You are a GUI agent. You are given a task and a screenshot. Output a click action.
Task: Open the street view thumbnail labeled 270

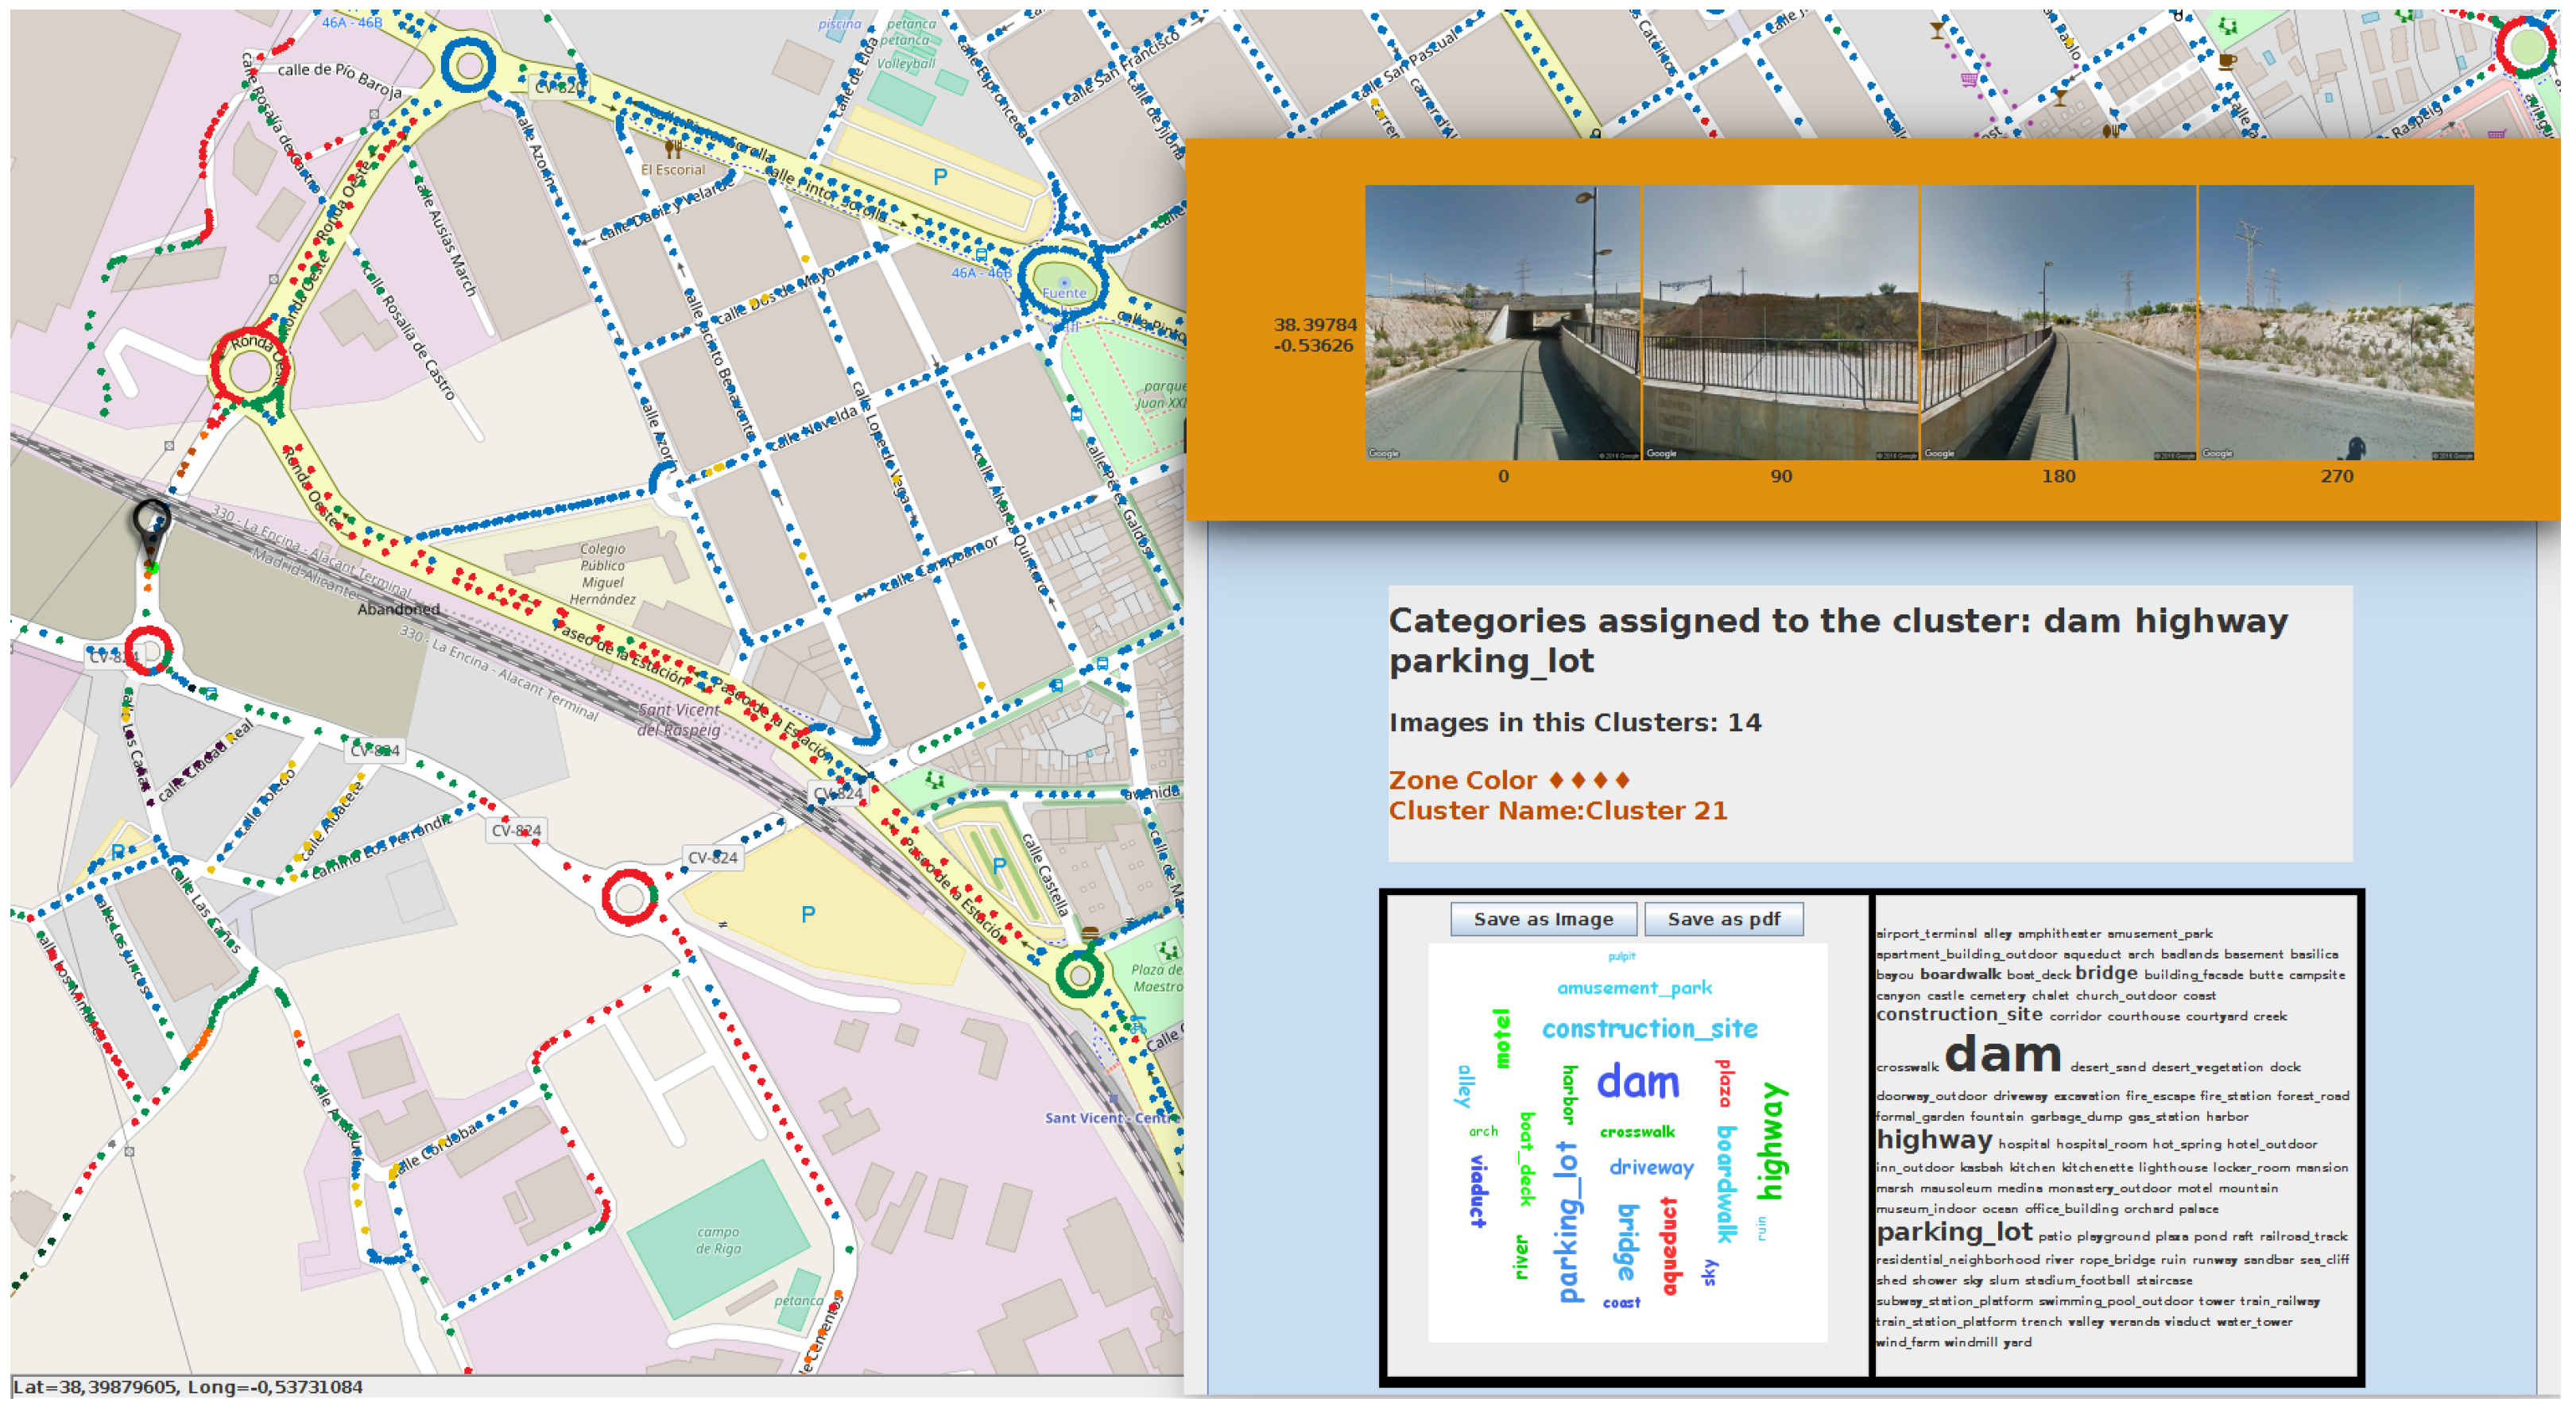pyautogui.click(x=2336, y=322)
